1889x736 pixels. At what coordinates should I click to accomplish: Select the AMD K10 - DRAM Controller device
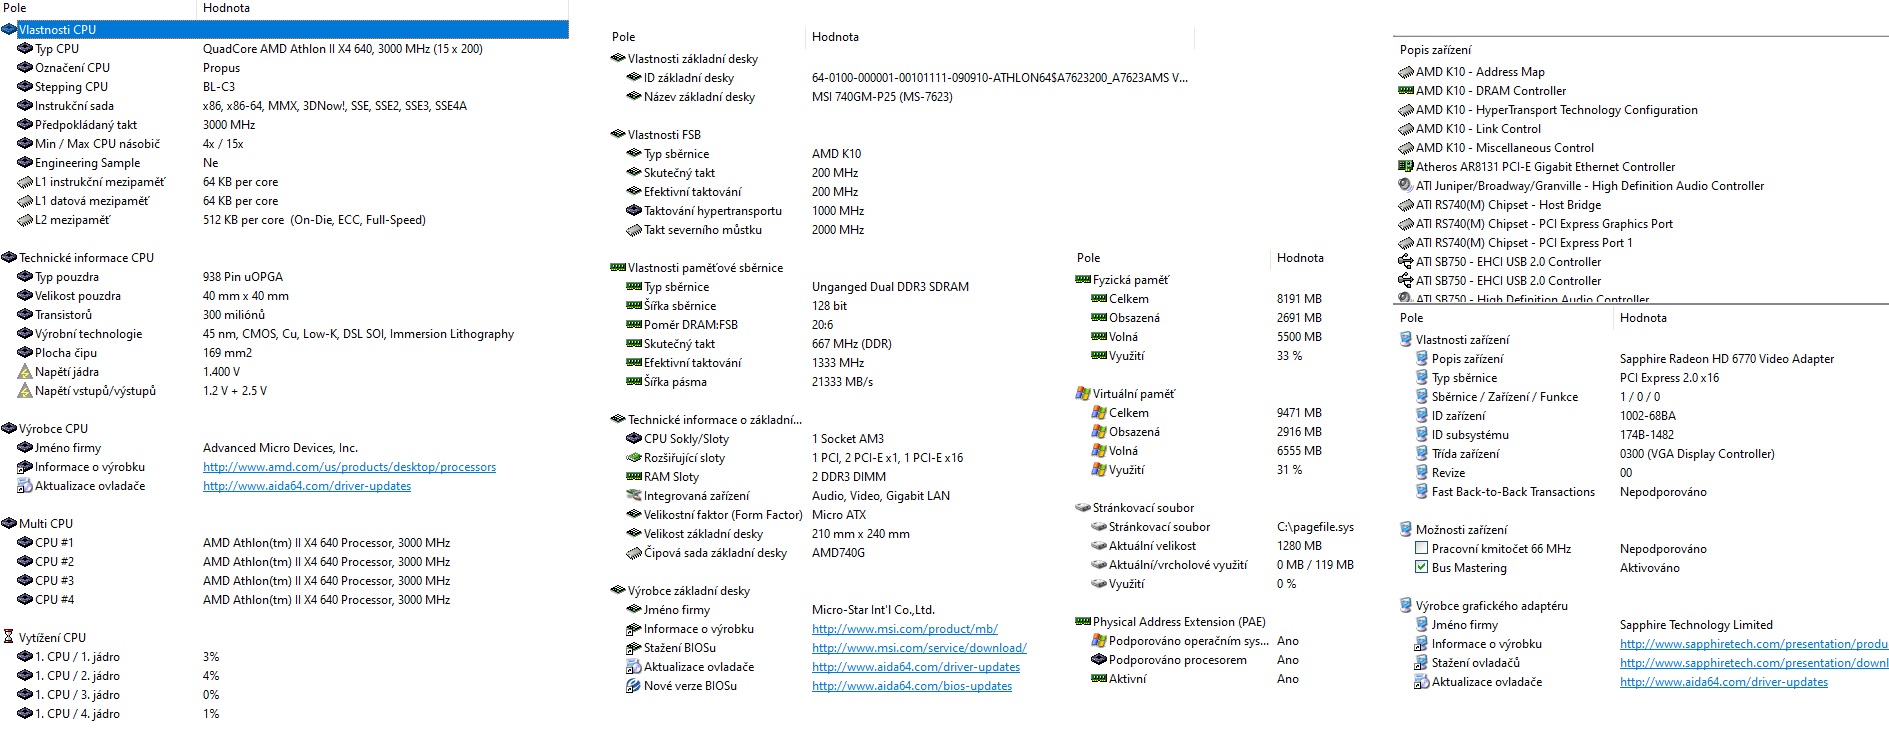[x=1491, y=91]
